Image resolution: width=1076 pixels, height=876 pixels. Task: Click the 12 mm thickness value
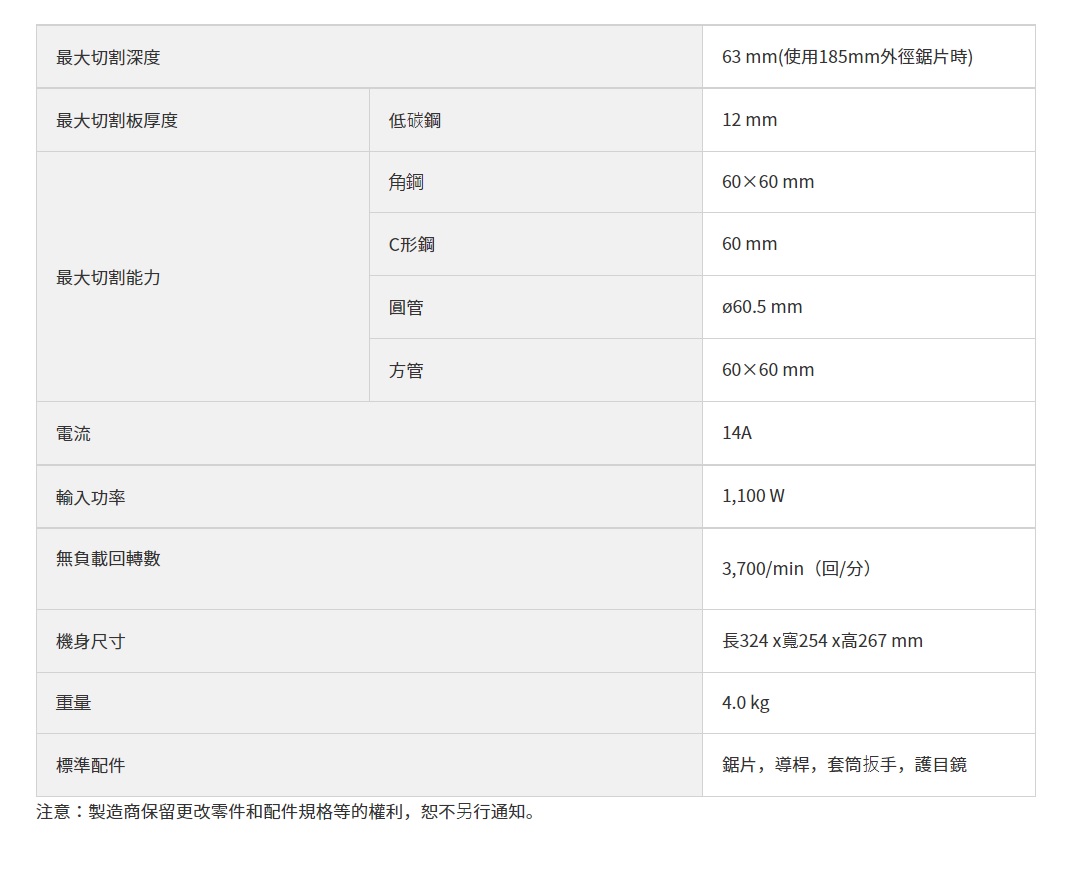click(749, 120)
